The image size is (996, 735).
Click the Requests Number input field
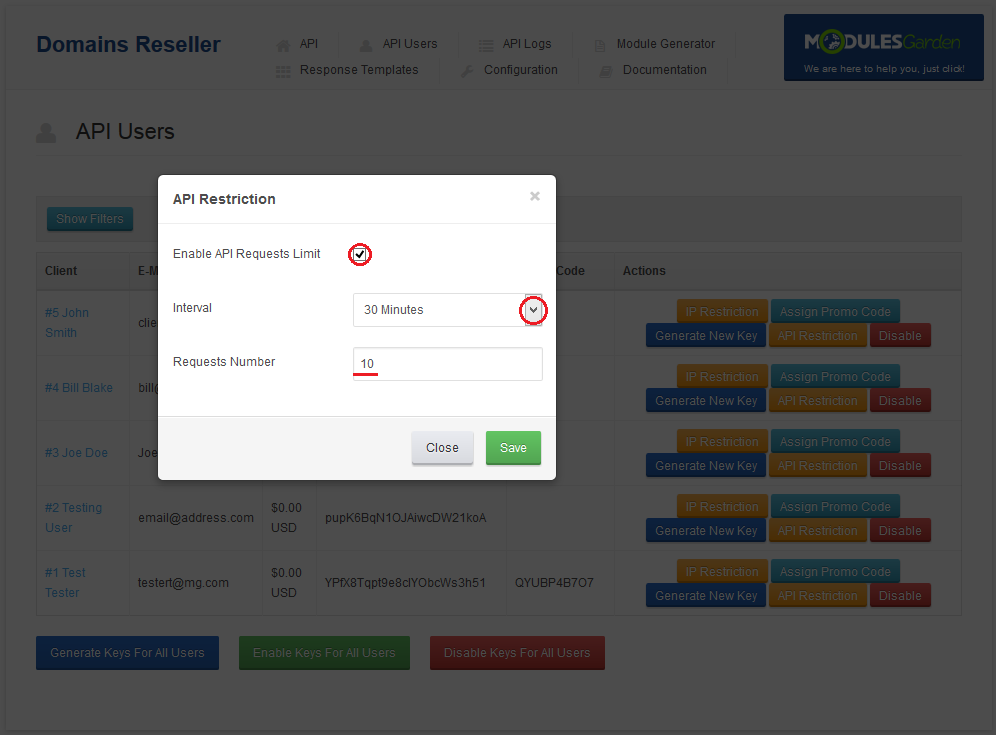click(x=447, y=364)
